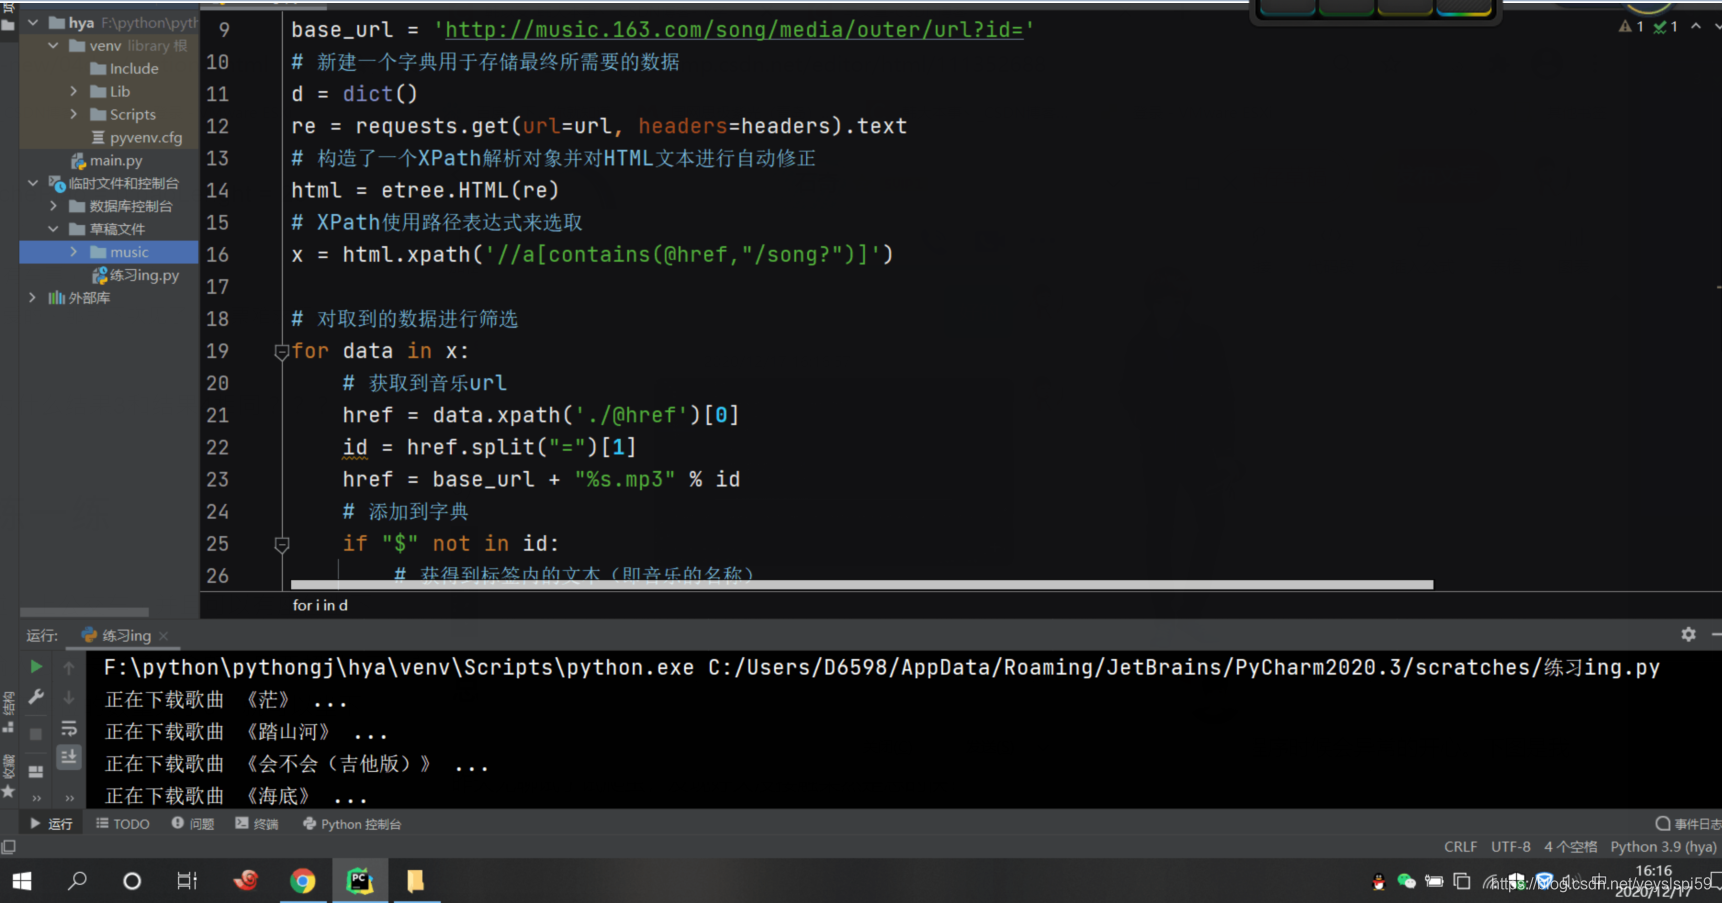Click line number 16 in gutter
The height and width of the screenshot is (903, 1722).
tap(217, 254)
